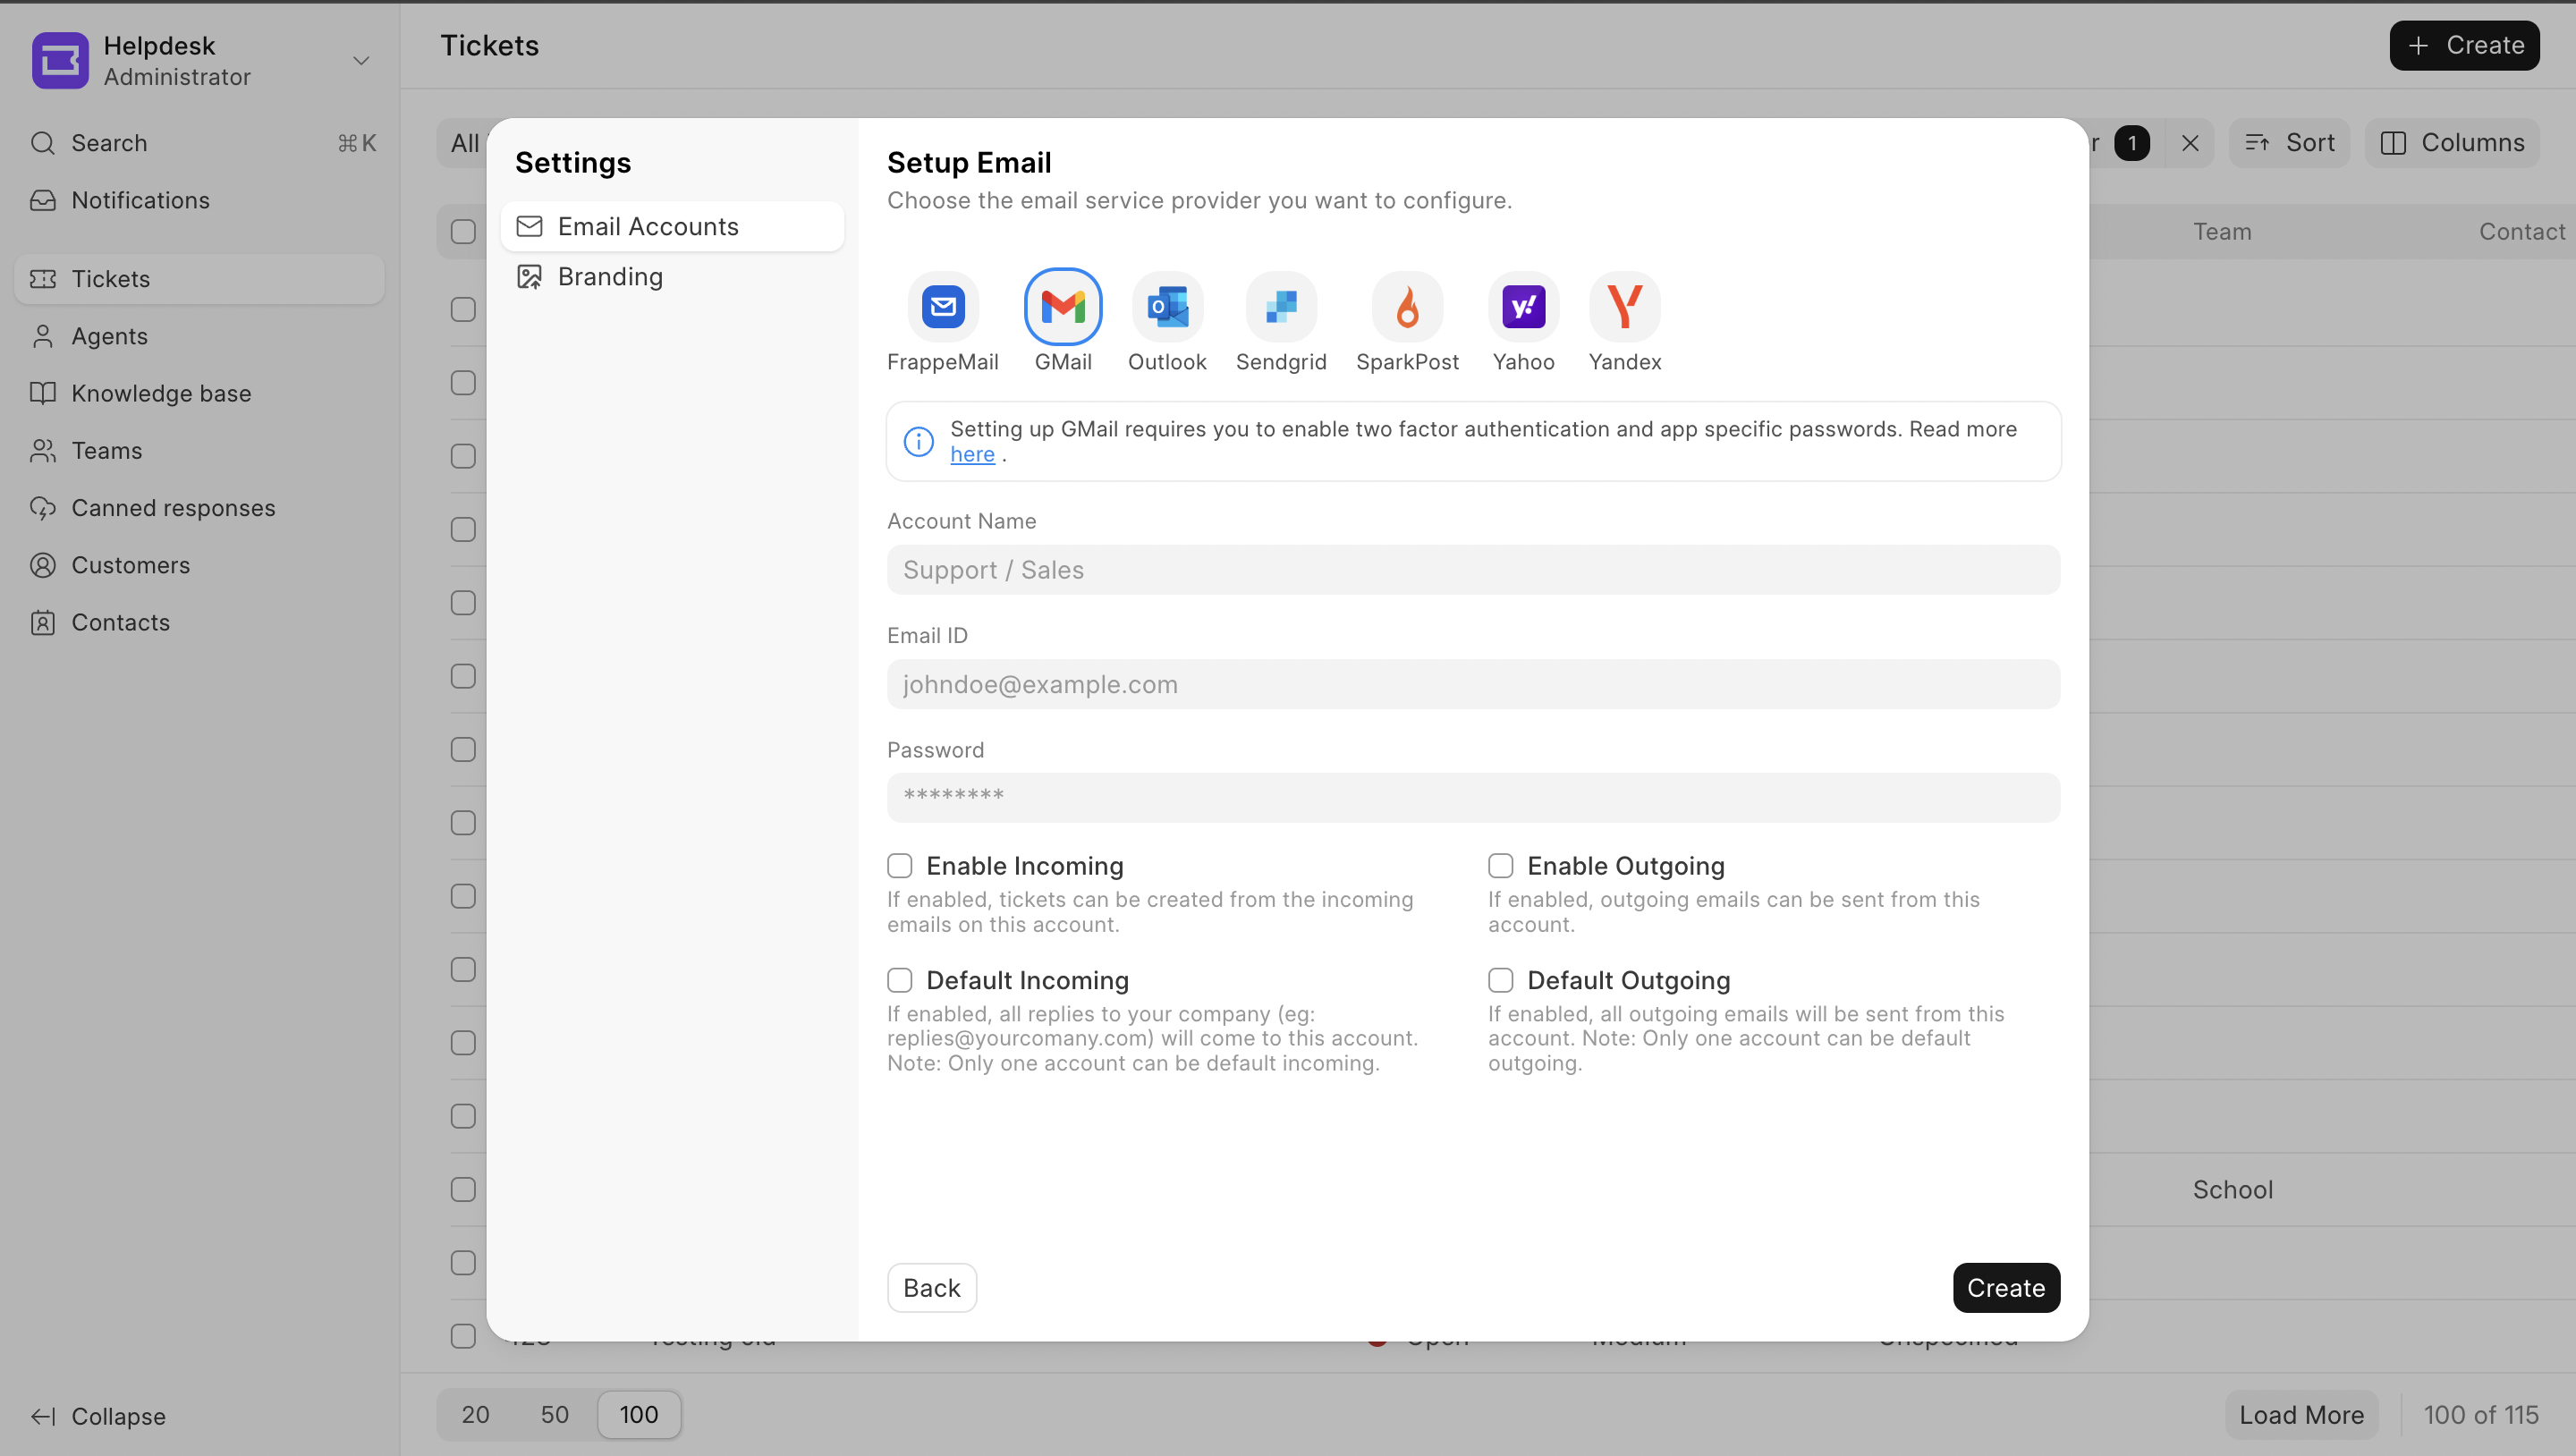This screenshot has width=2576, height=1456.
Task: Click the Knowledge base book icon
Action: [43, 393]
